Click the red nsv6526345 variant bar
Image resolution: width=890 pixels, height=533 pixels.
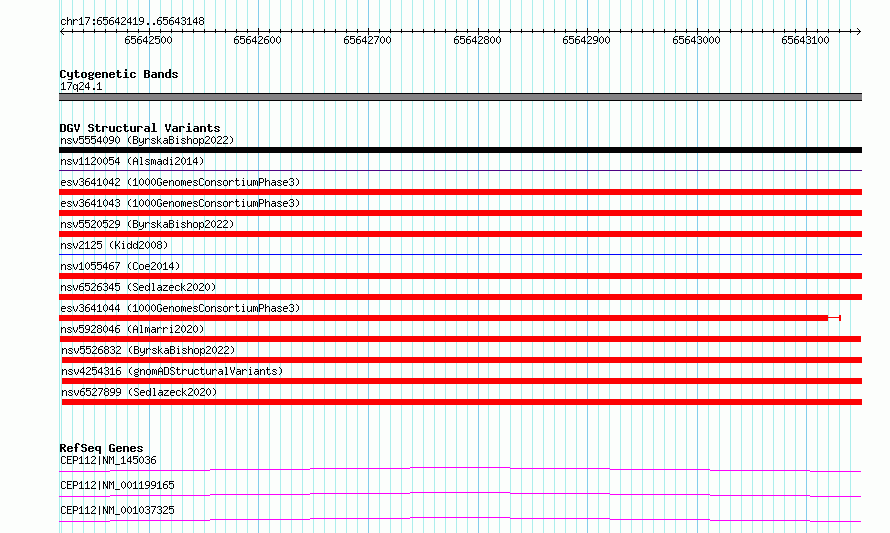(460, 297)
